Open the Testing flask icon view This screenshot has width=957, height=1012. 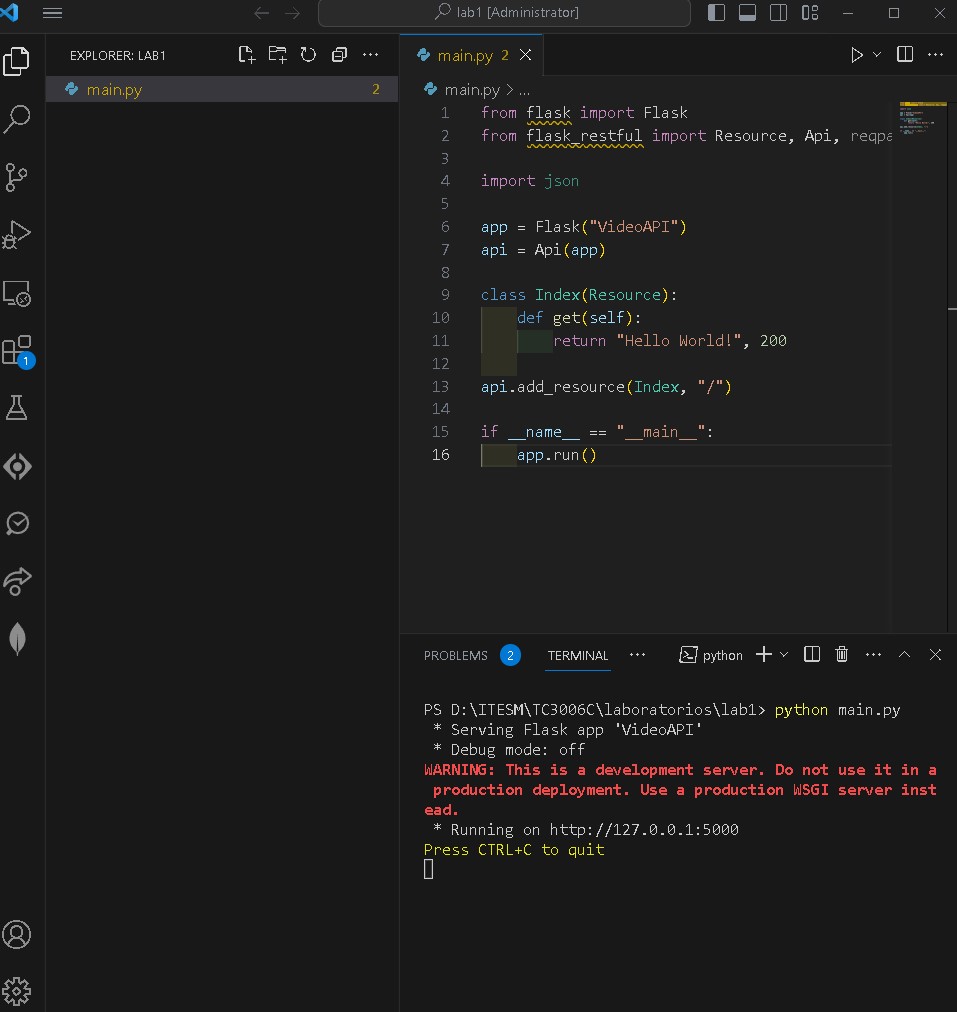click(17, 408)
